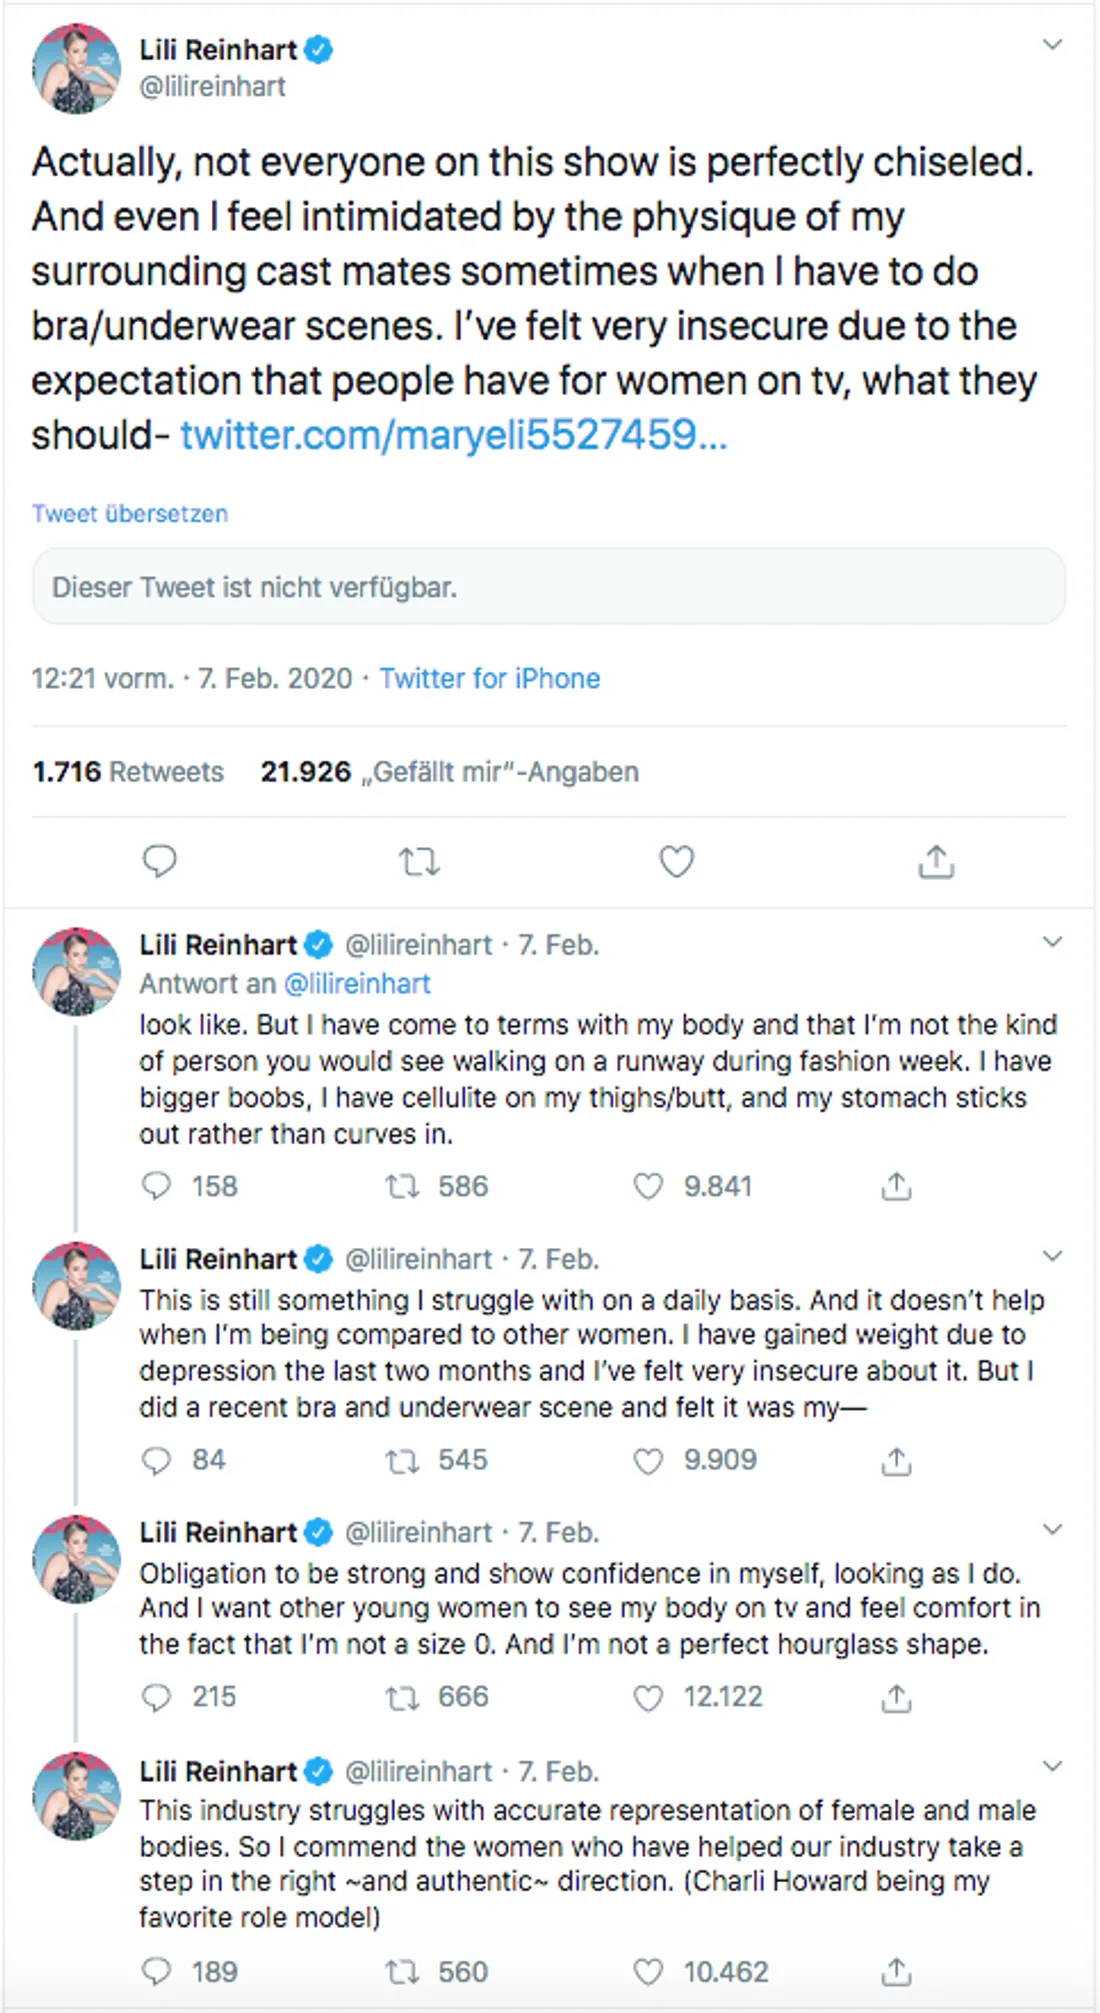This screenshot has width=1100, height=2013.
Task: Open the chevron menu on main tweet
Action: 1052,44
